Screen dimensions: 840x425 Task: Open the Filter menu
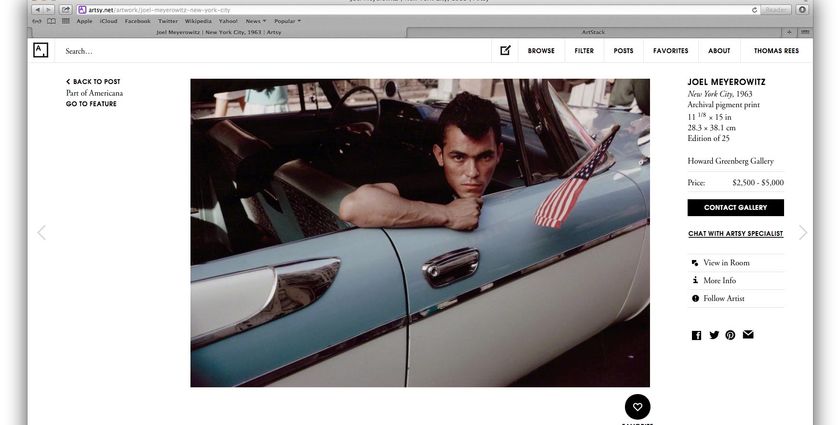point(584,50)
